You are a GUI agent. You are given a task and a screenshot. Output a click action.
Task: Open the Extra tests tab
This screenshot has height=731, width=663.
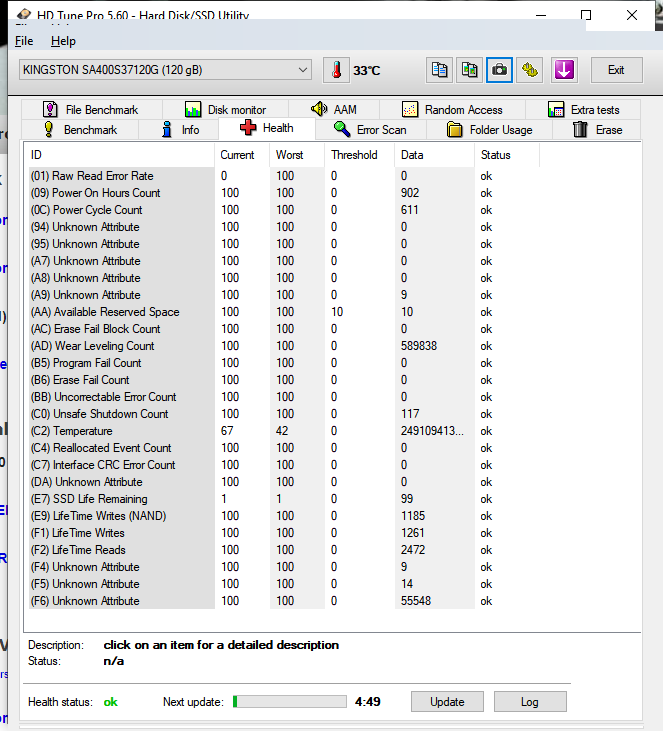583,110
